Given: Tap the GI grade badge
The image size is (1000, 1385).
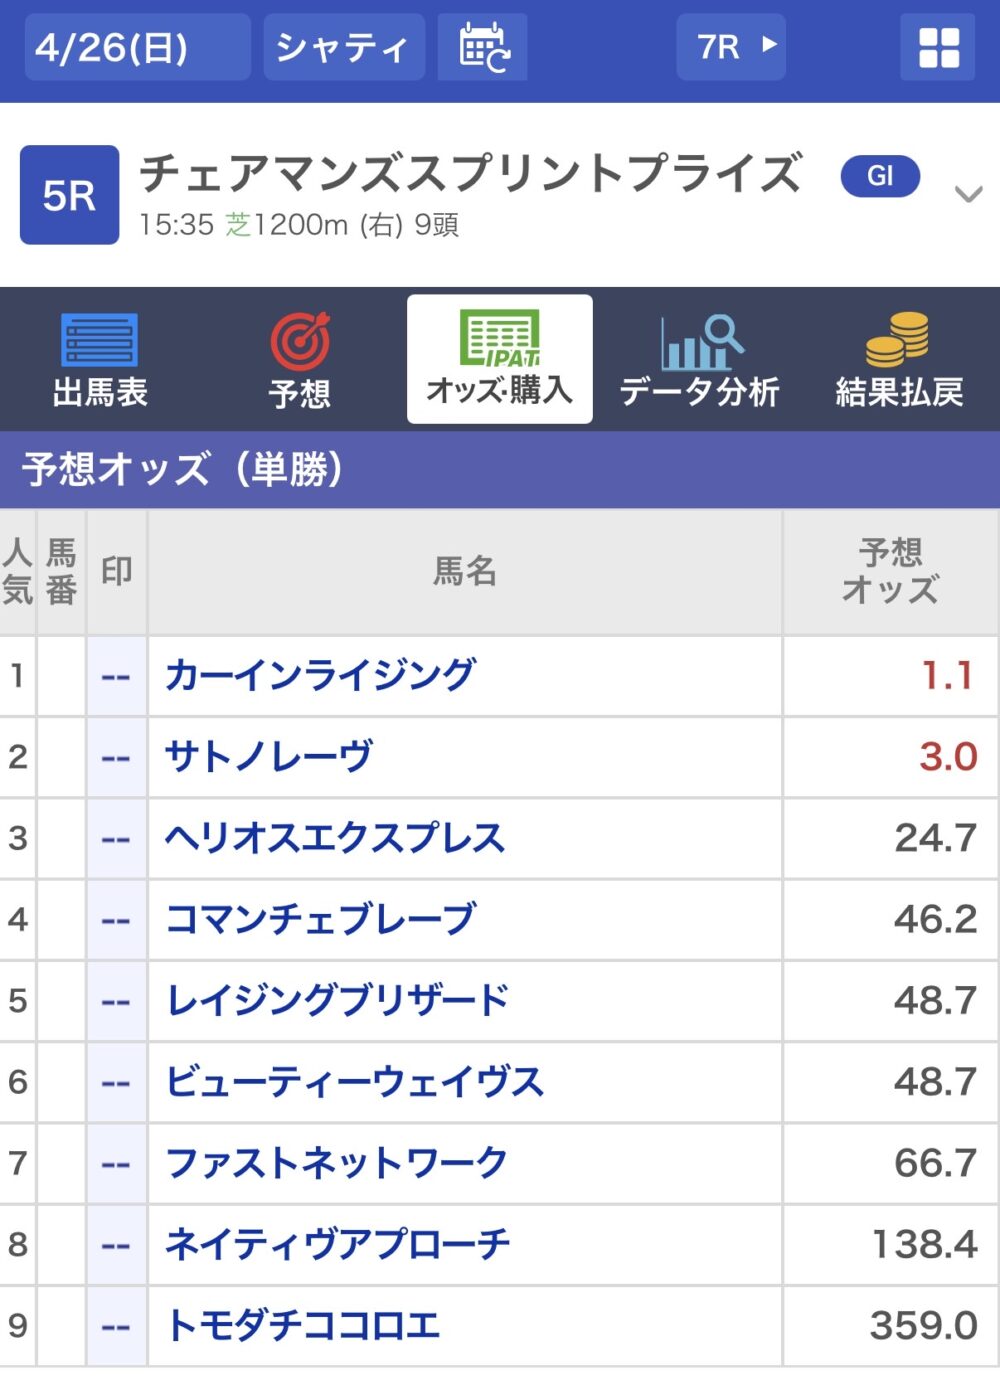Looking at the screenshot, I should (x=879, y=177).
